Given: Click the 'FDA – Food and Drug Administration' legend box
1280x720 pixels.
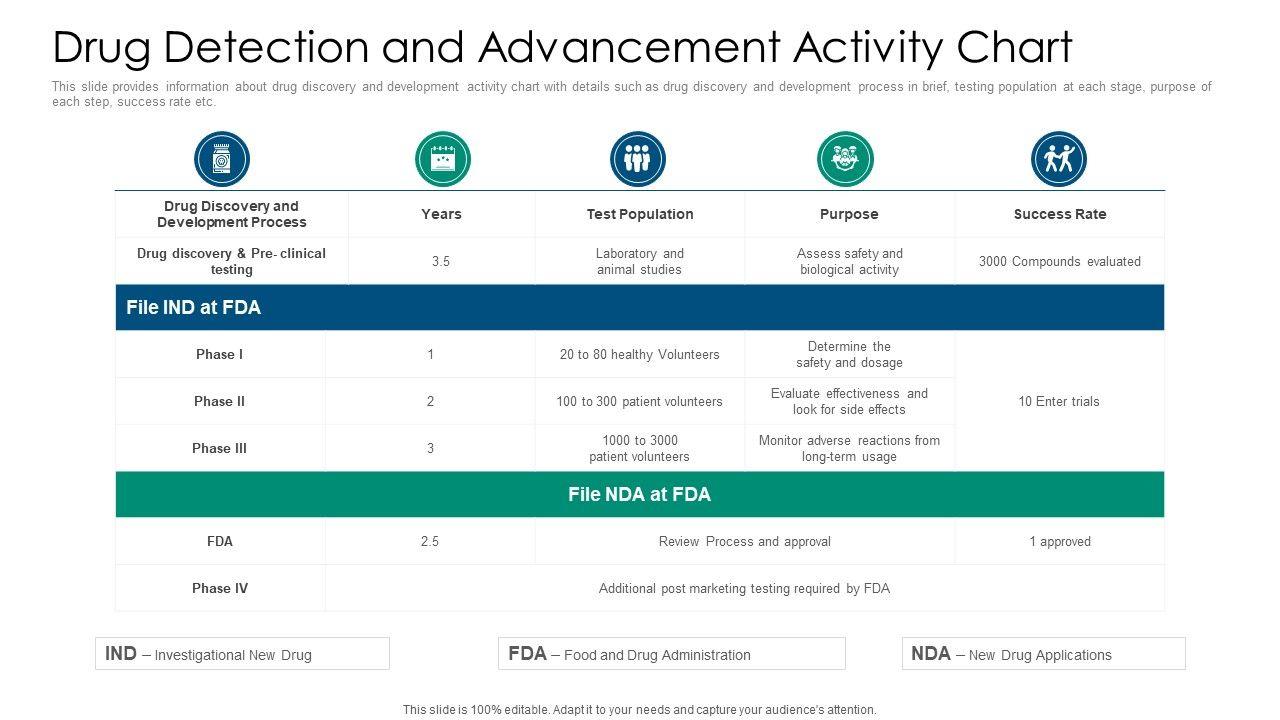Looking at the screenshot, I should click(672, 654).
